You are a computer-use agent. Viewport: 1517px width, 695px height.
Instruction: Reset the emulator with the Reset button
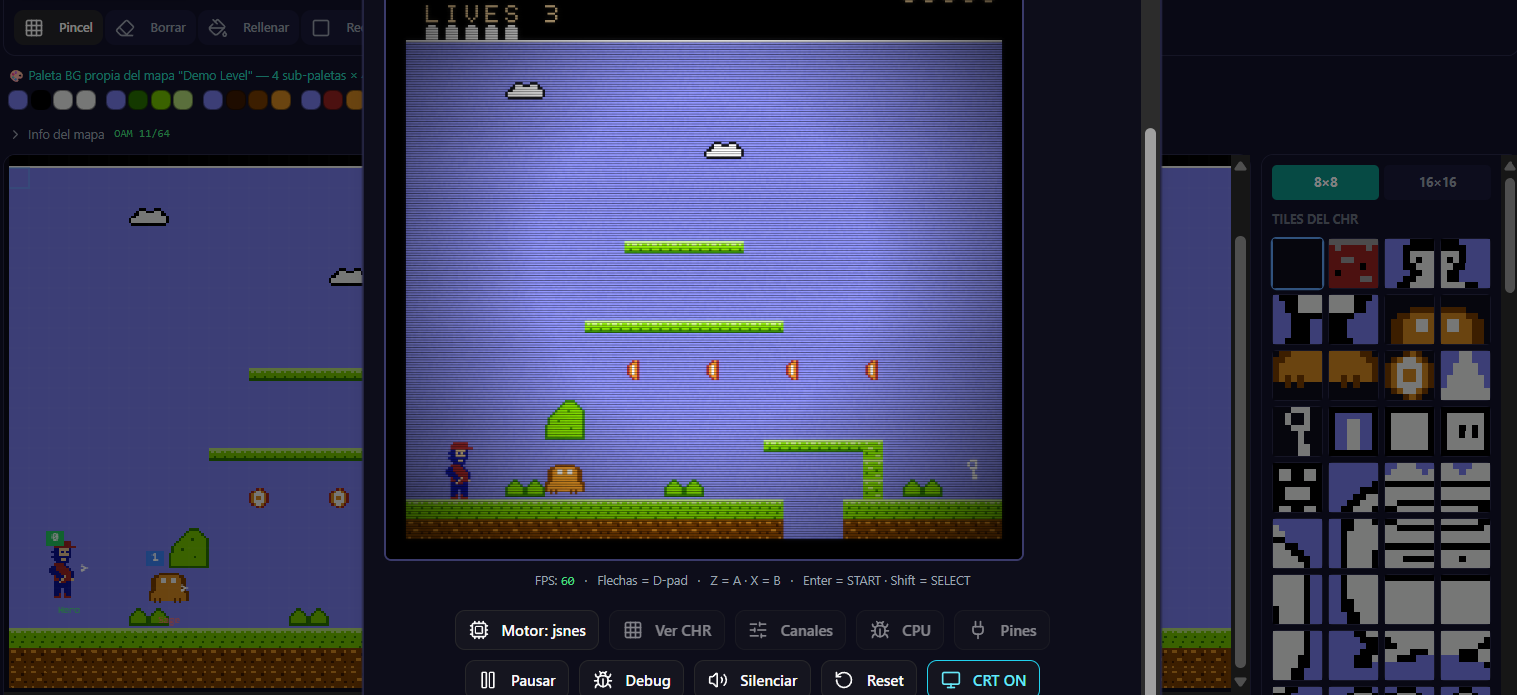tap(869, 679)
